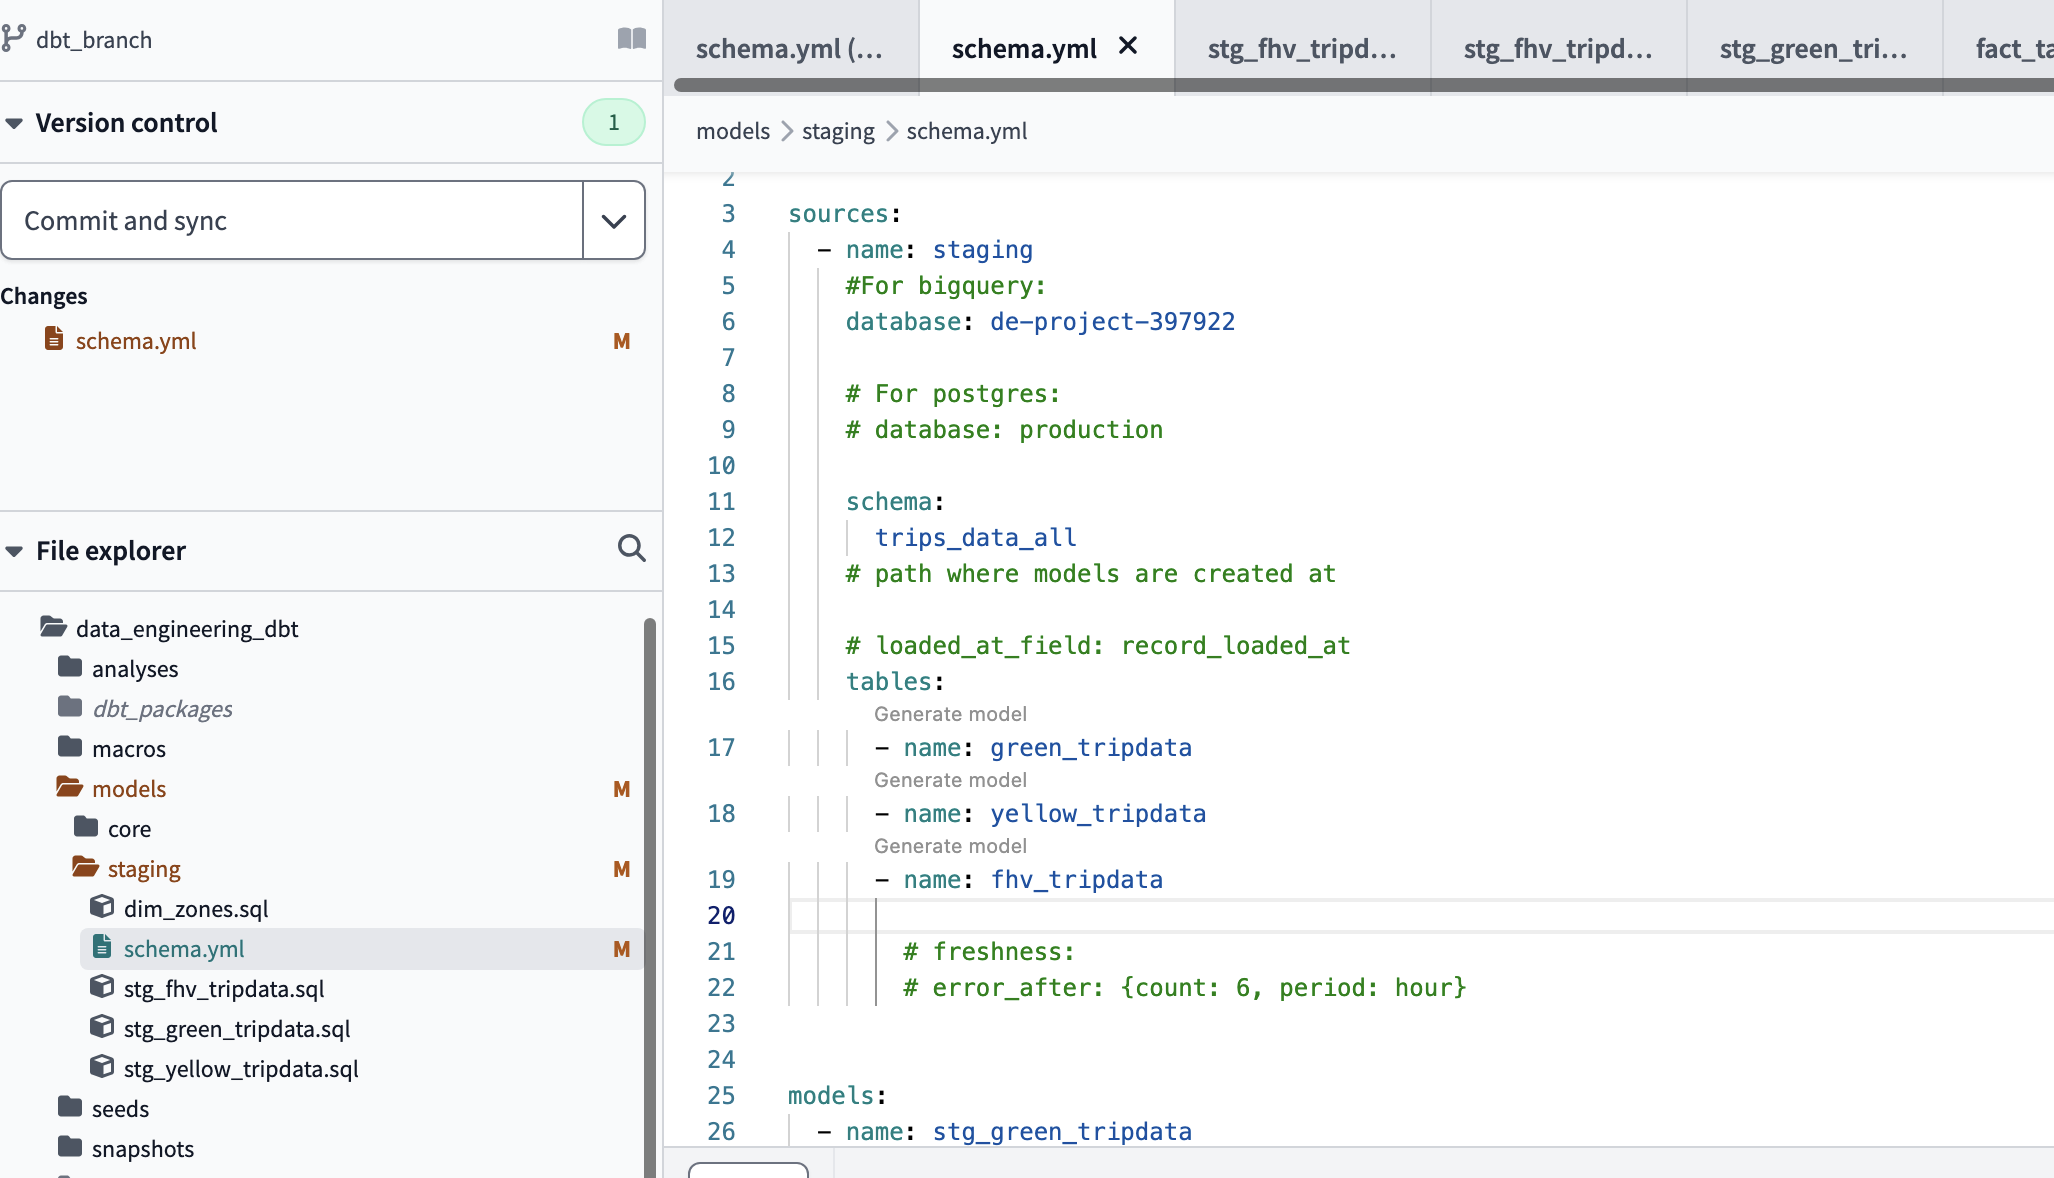Click the staging open folder icon
Image resolution: width=2054 pixels, height=1178 pixels.
(85, 867)
